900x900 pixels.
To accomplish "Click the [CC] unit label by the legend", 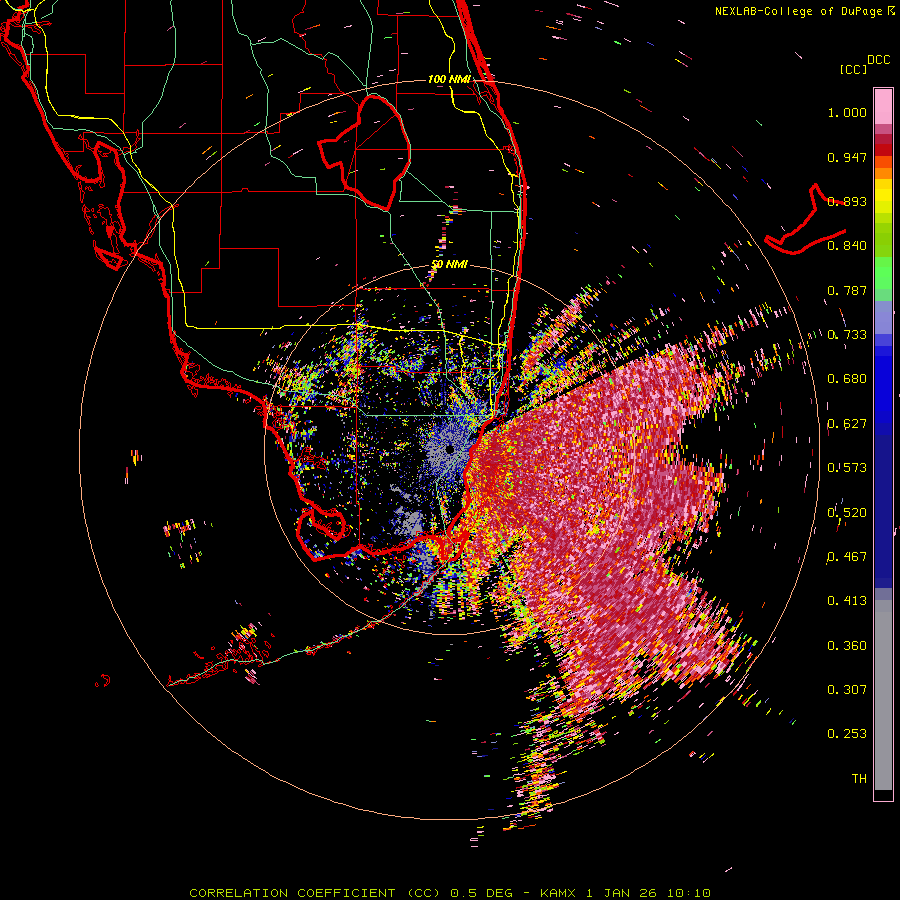I will 853,69.
